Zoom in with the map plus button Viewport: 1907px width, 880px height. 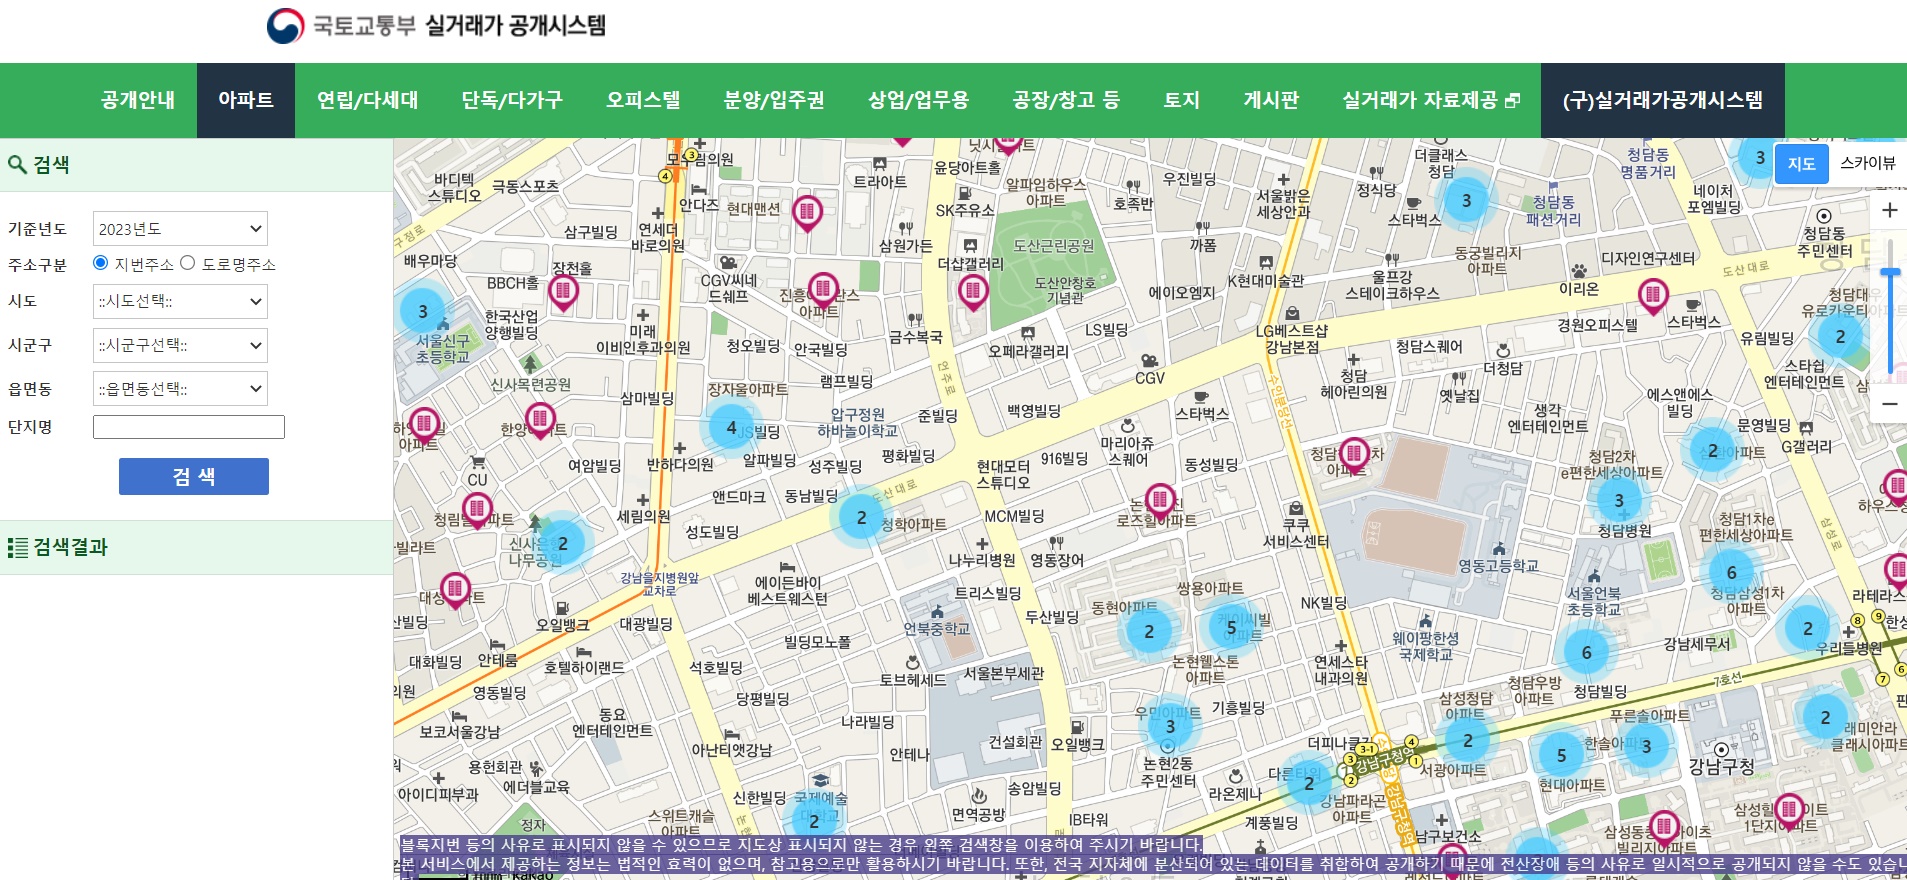tap(1889, 210)
